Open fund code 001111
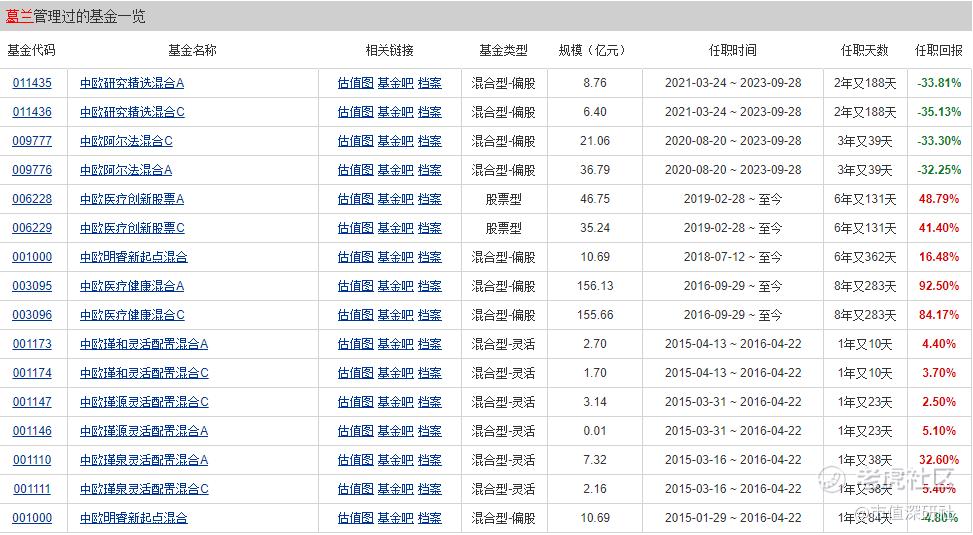 32,488
